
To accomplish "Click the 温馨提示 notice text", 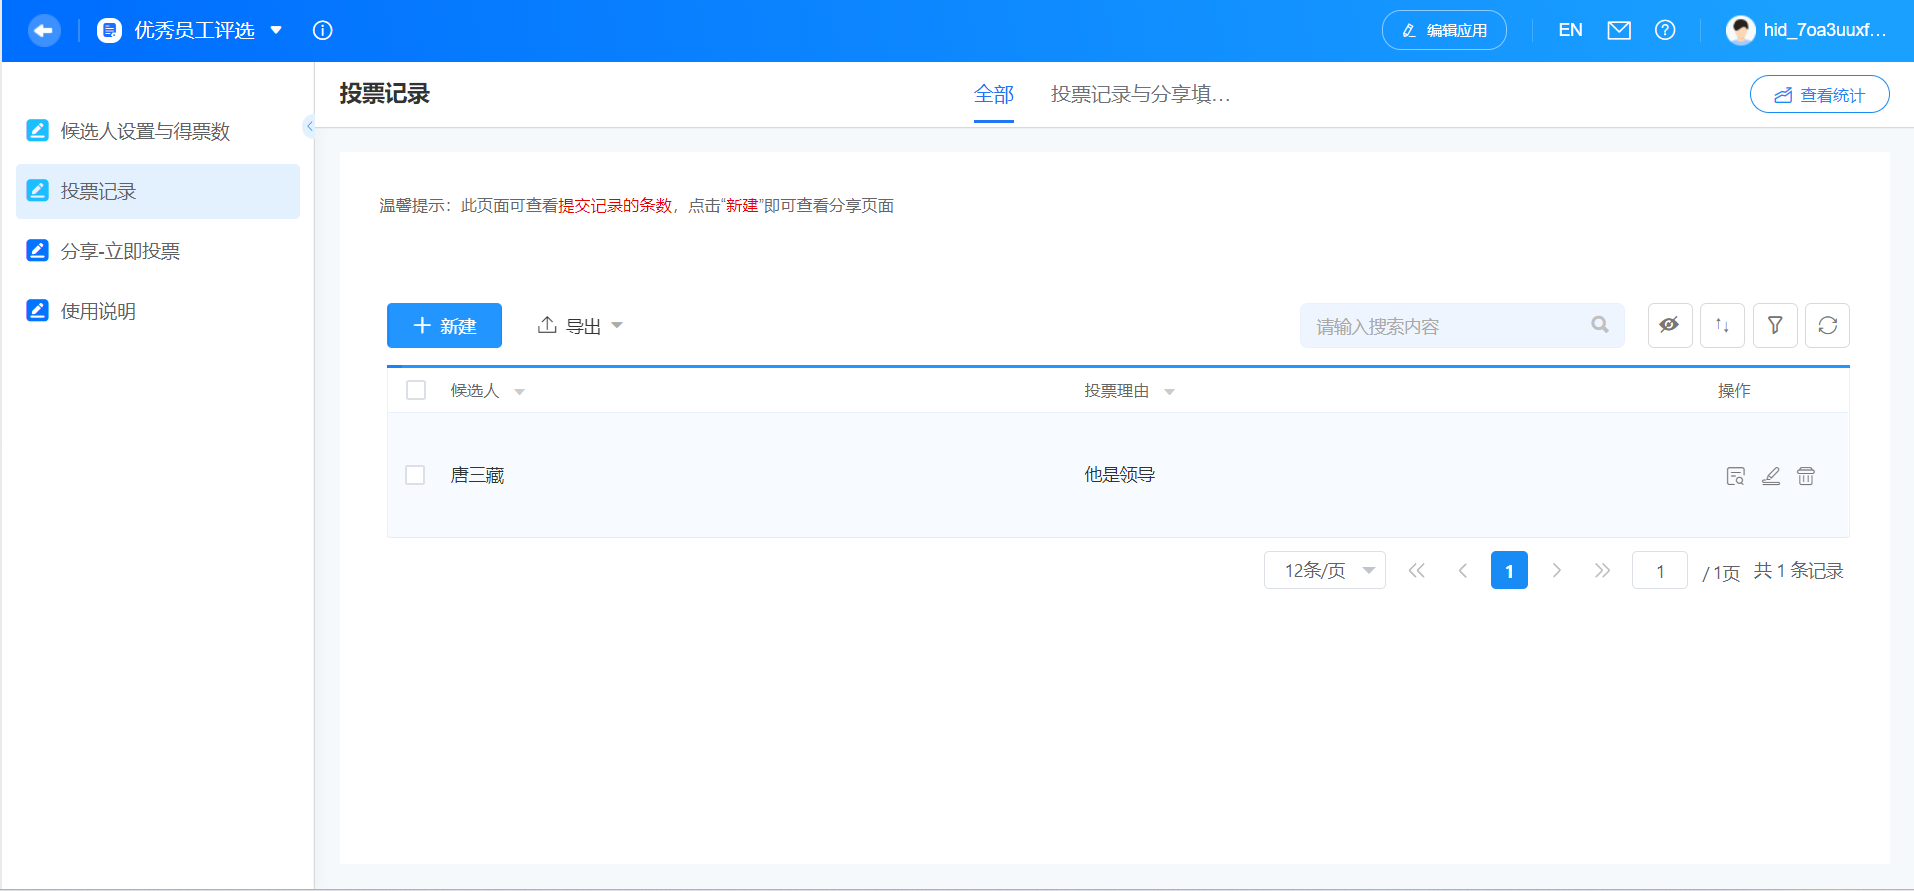I will 637,206.
